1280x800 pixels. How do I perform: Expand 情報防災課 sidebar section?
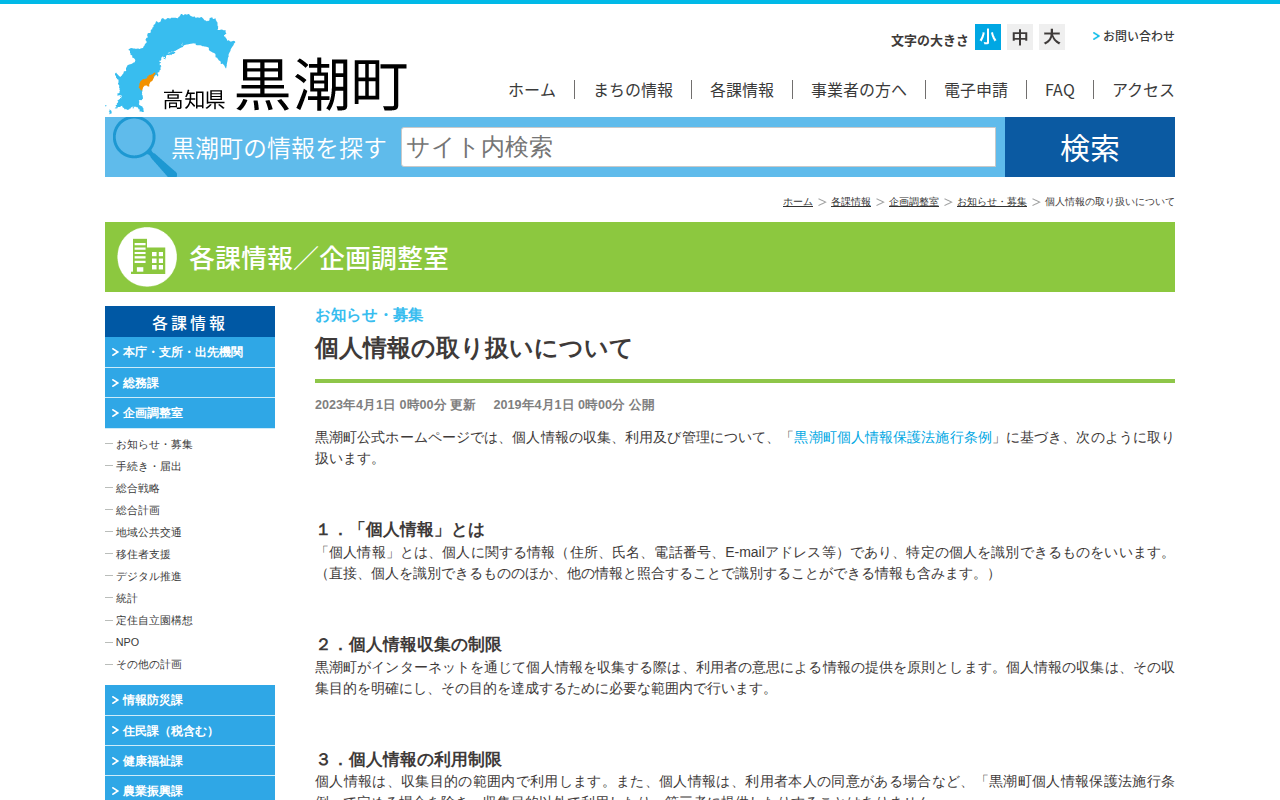pos(190,700)
